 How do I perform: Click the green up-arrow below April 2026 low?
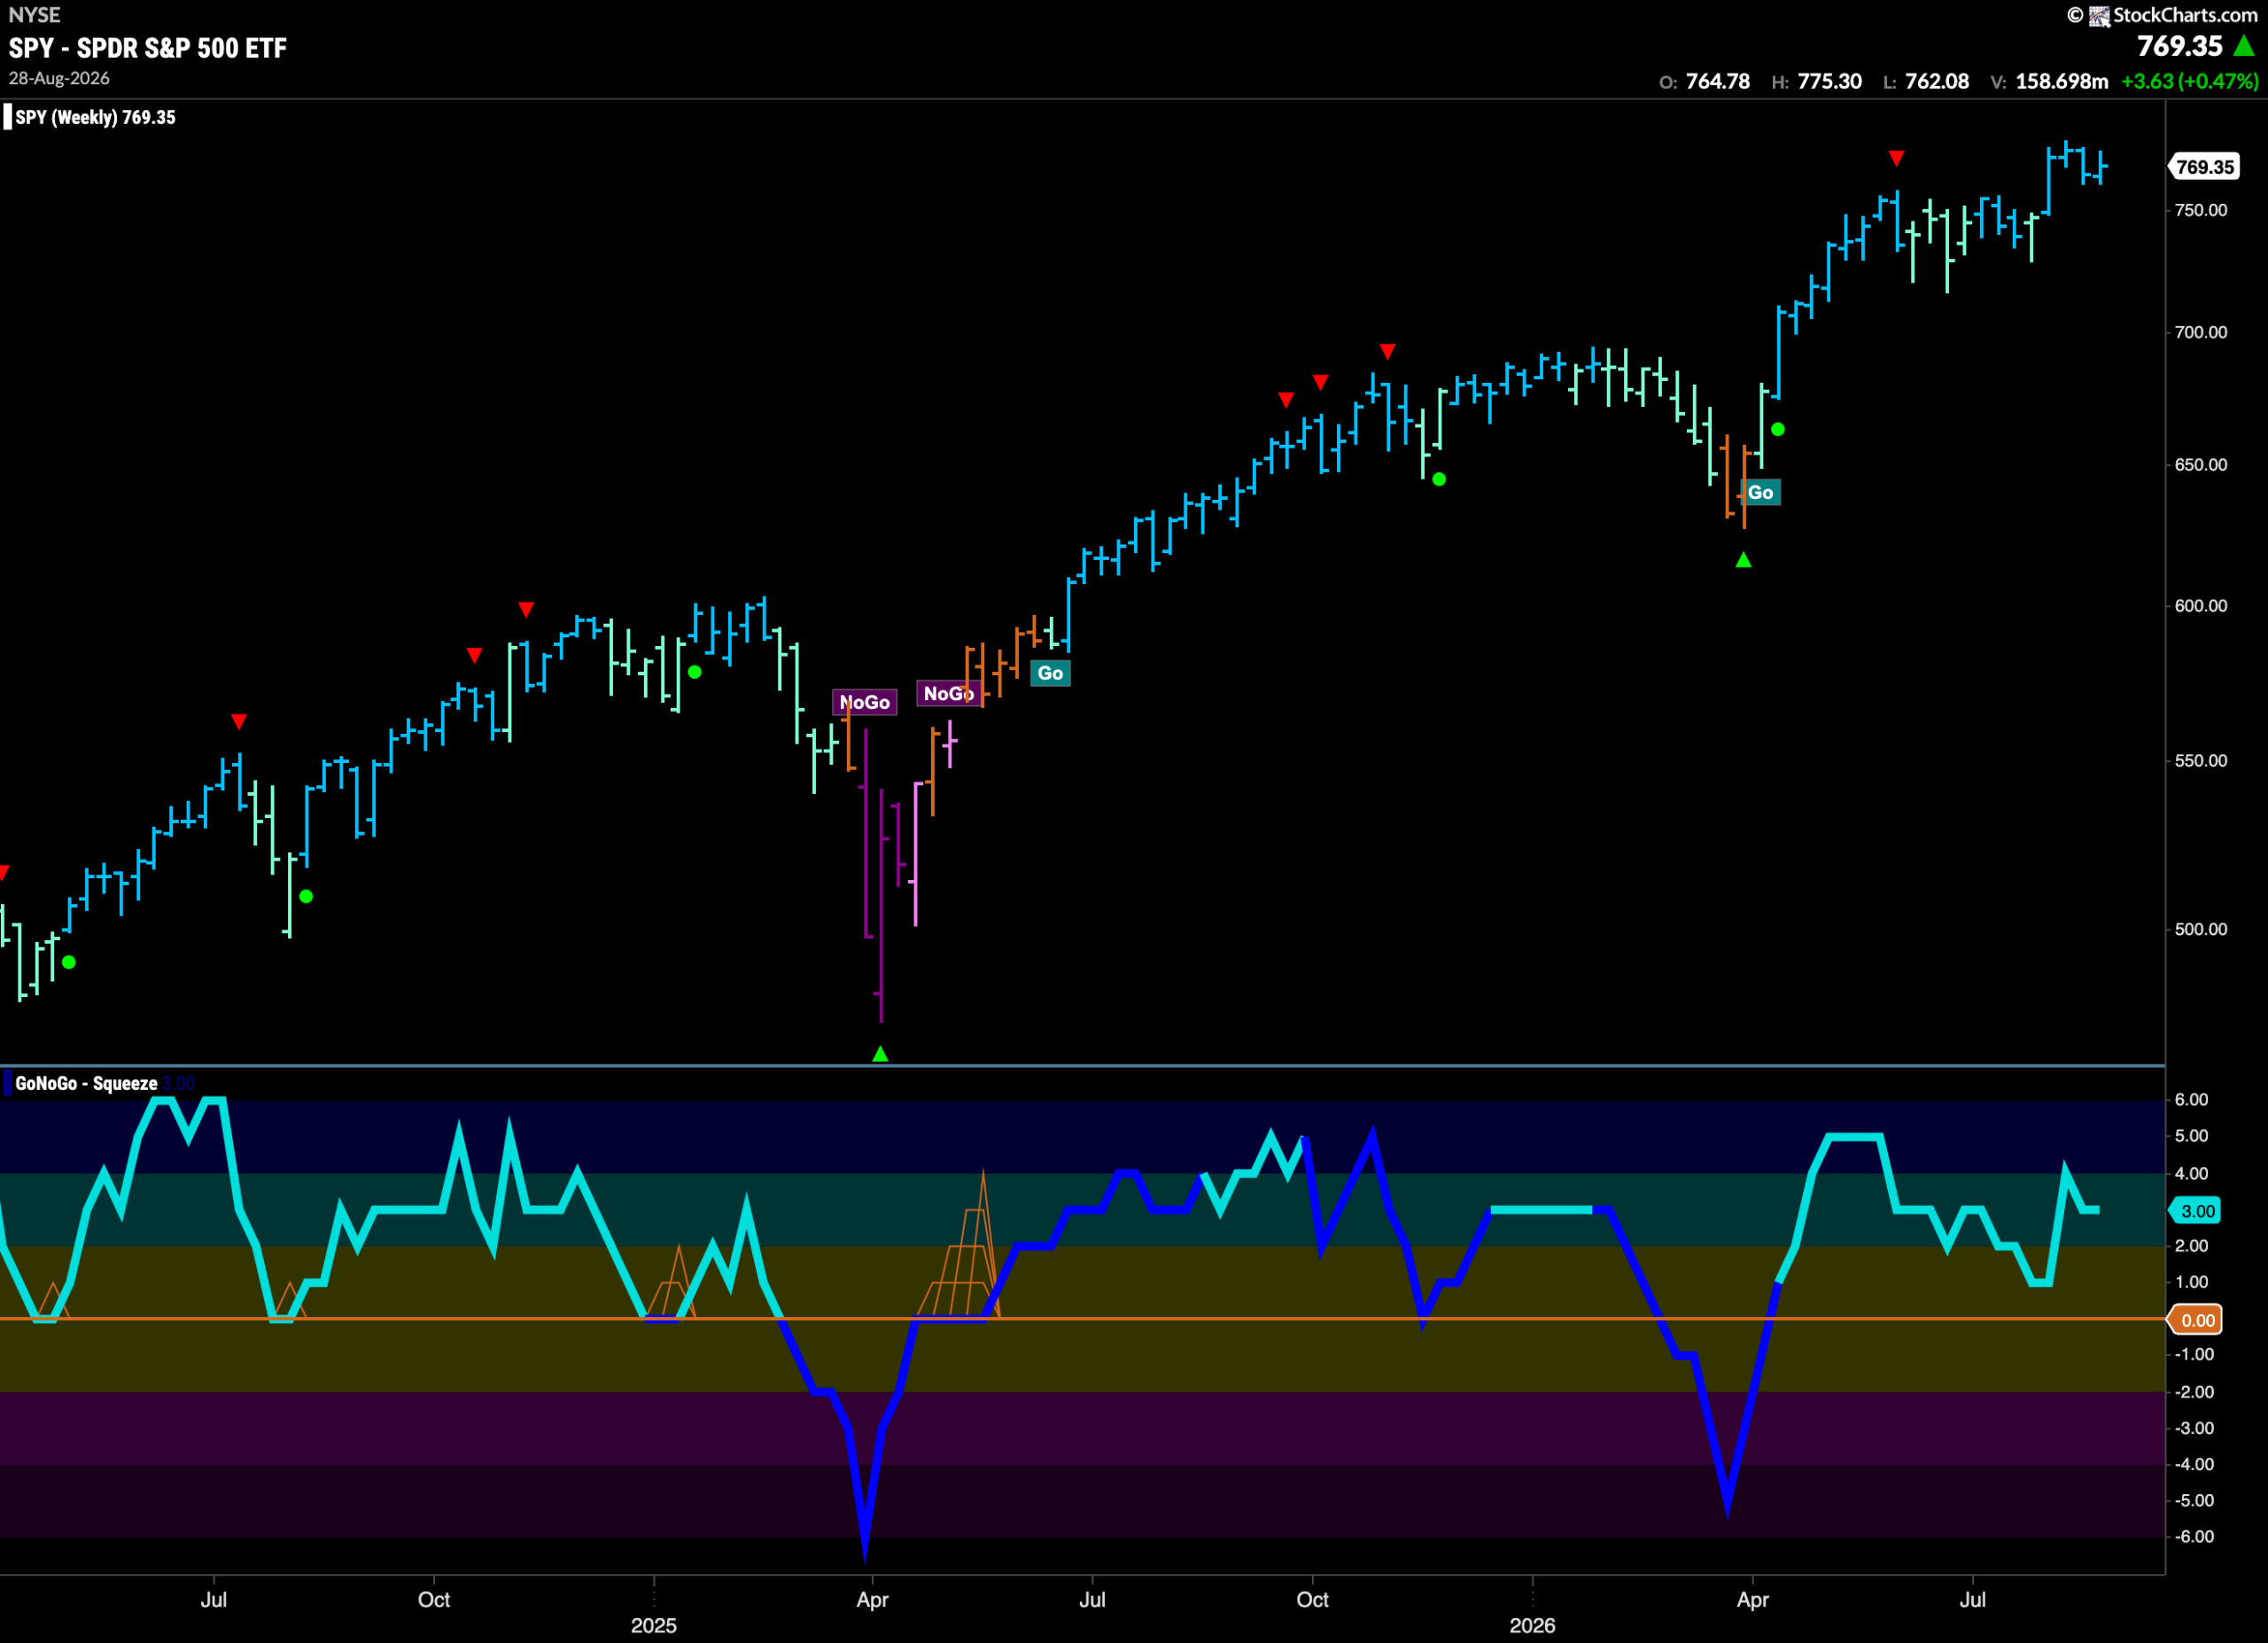click(1743, 560)
